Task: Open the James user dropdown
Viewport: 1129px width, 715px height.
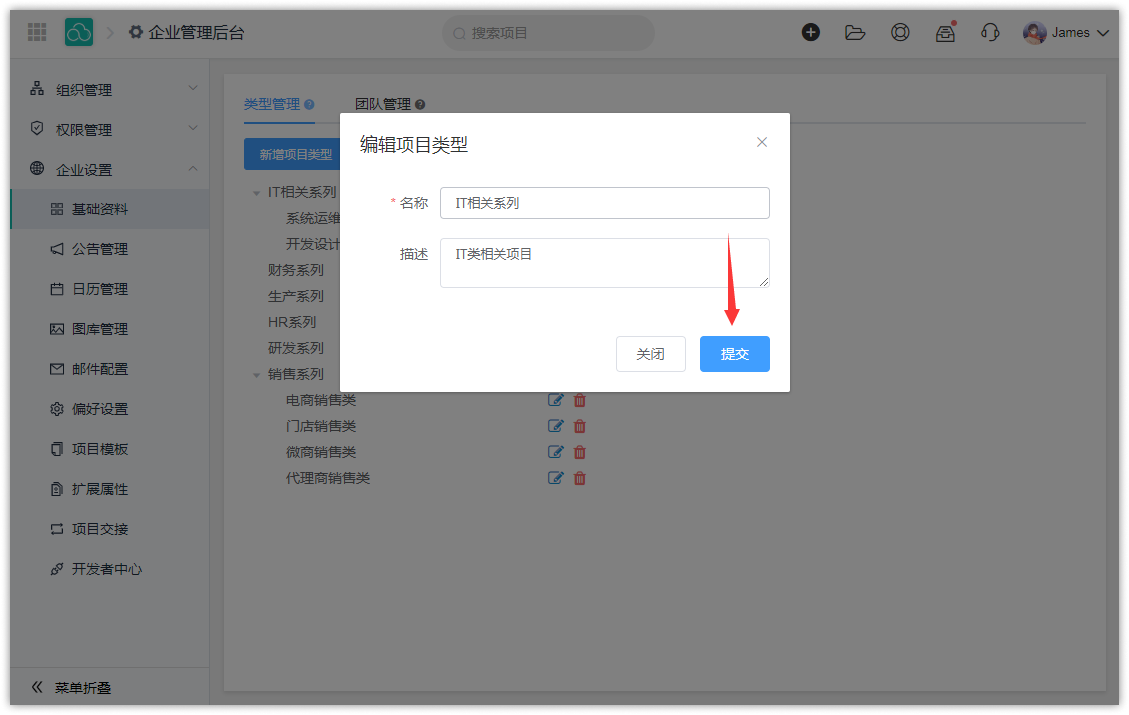Action: (1067, 33)
